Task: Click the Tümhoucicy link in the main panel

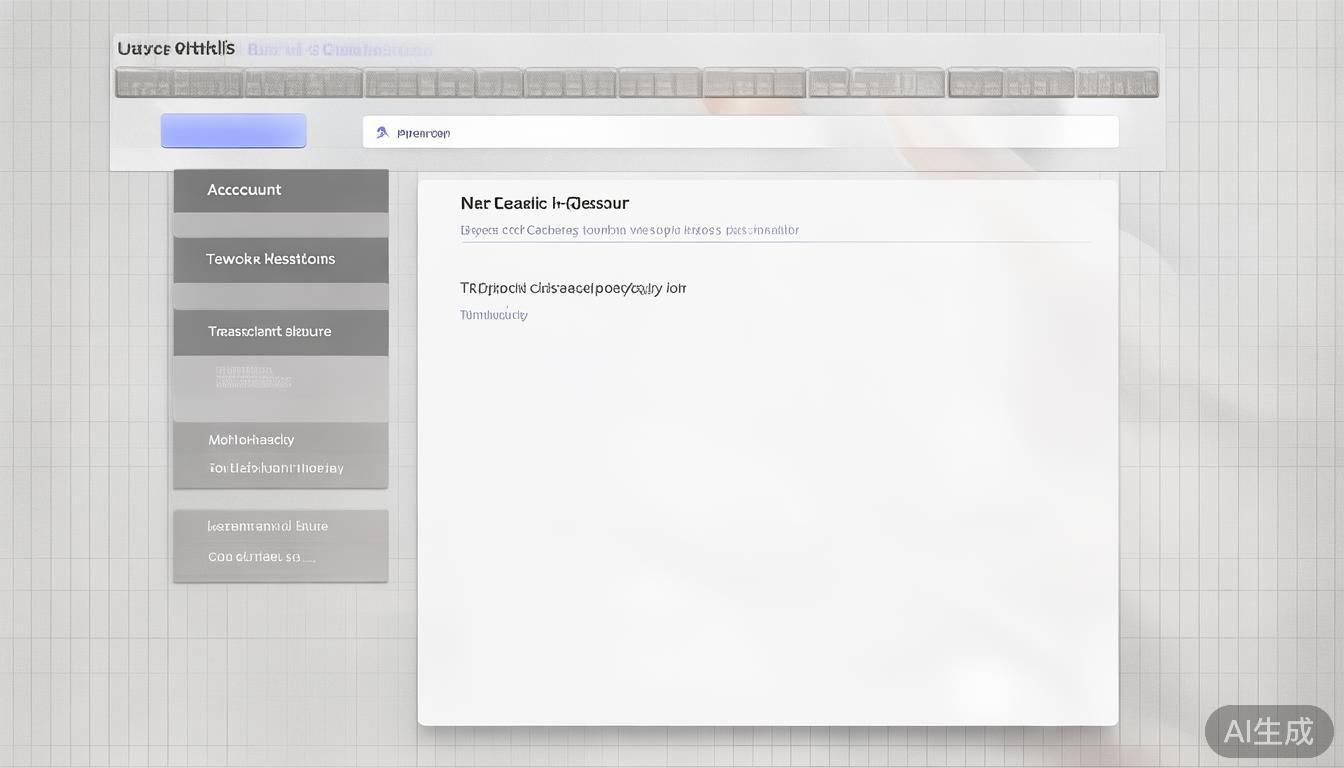Action: (494, 315)
